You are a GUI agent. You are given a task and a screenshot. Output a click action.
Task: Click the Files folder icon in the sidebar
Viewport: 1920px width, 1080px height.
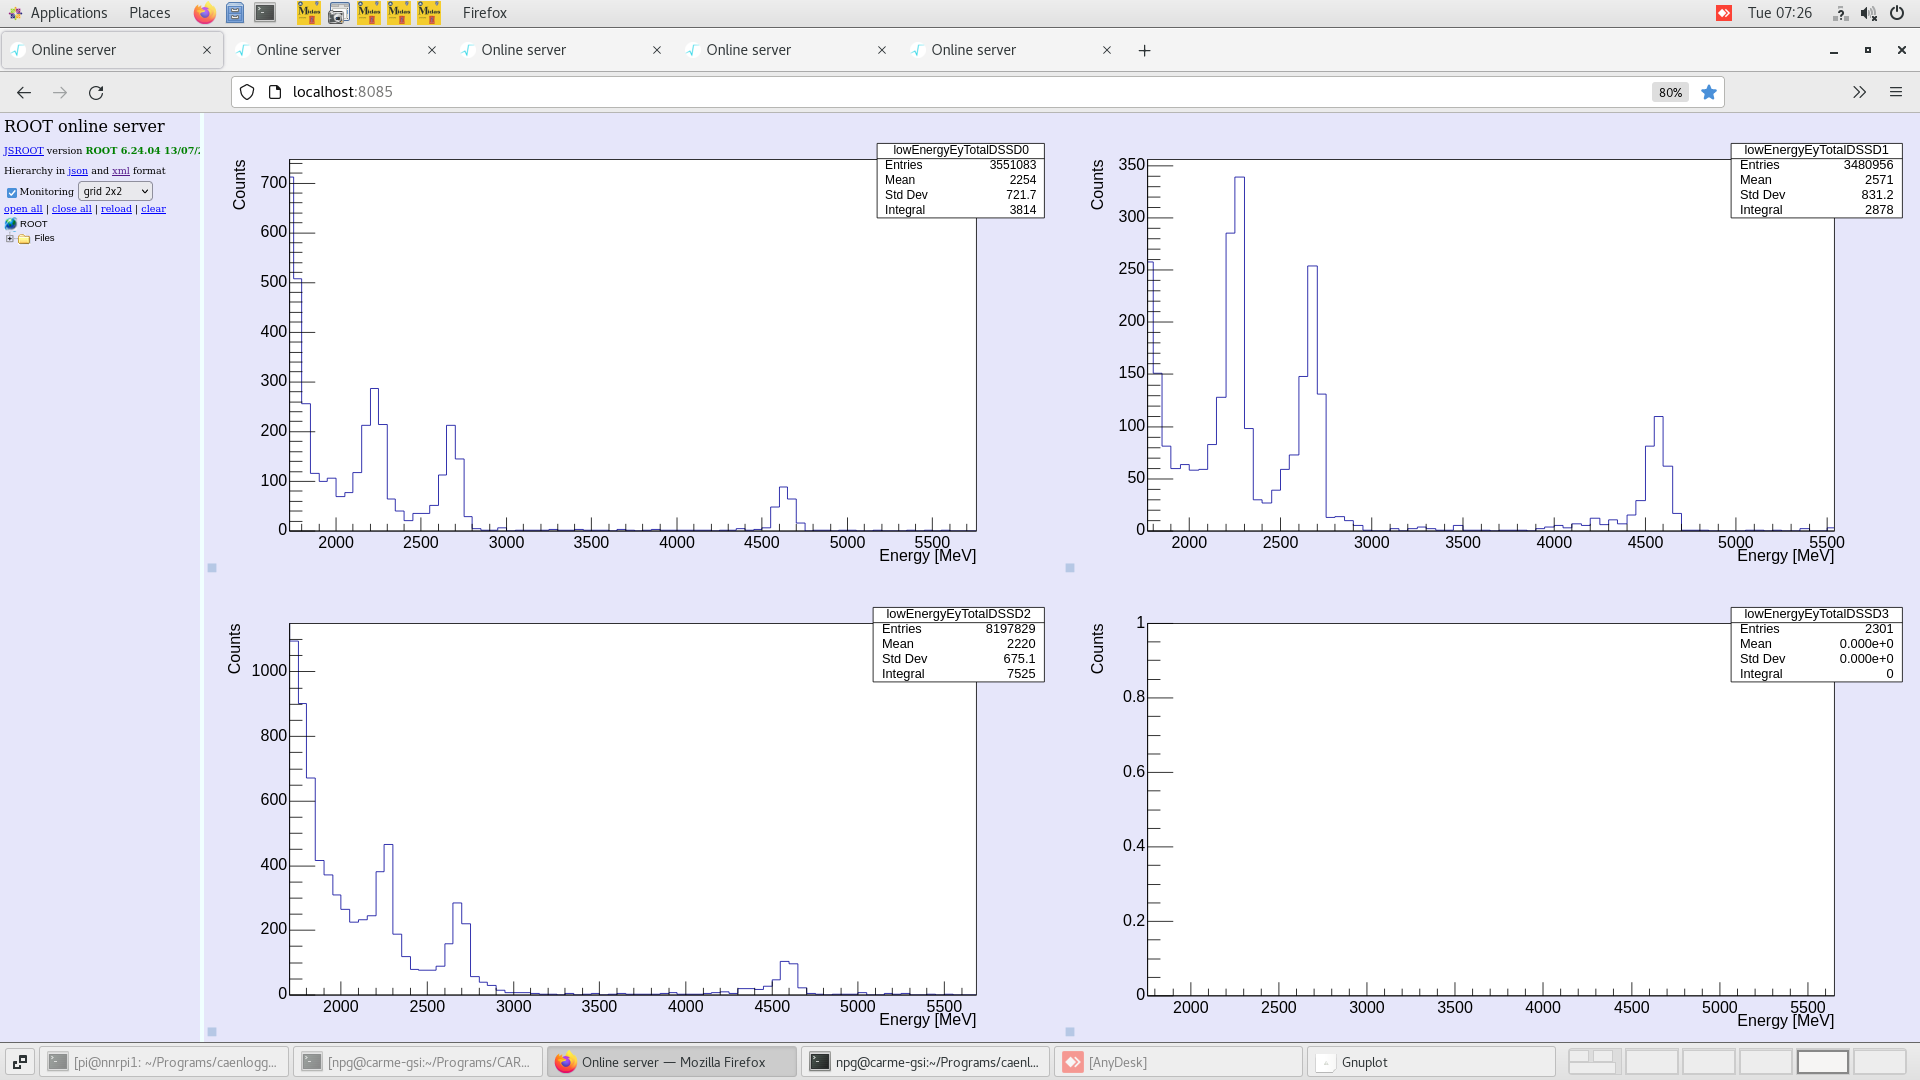point(23,238)
